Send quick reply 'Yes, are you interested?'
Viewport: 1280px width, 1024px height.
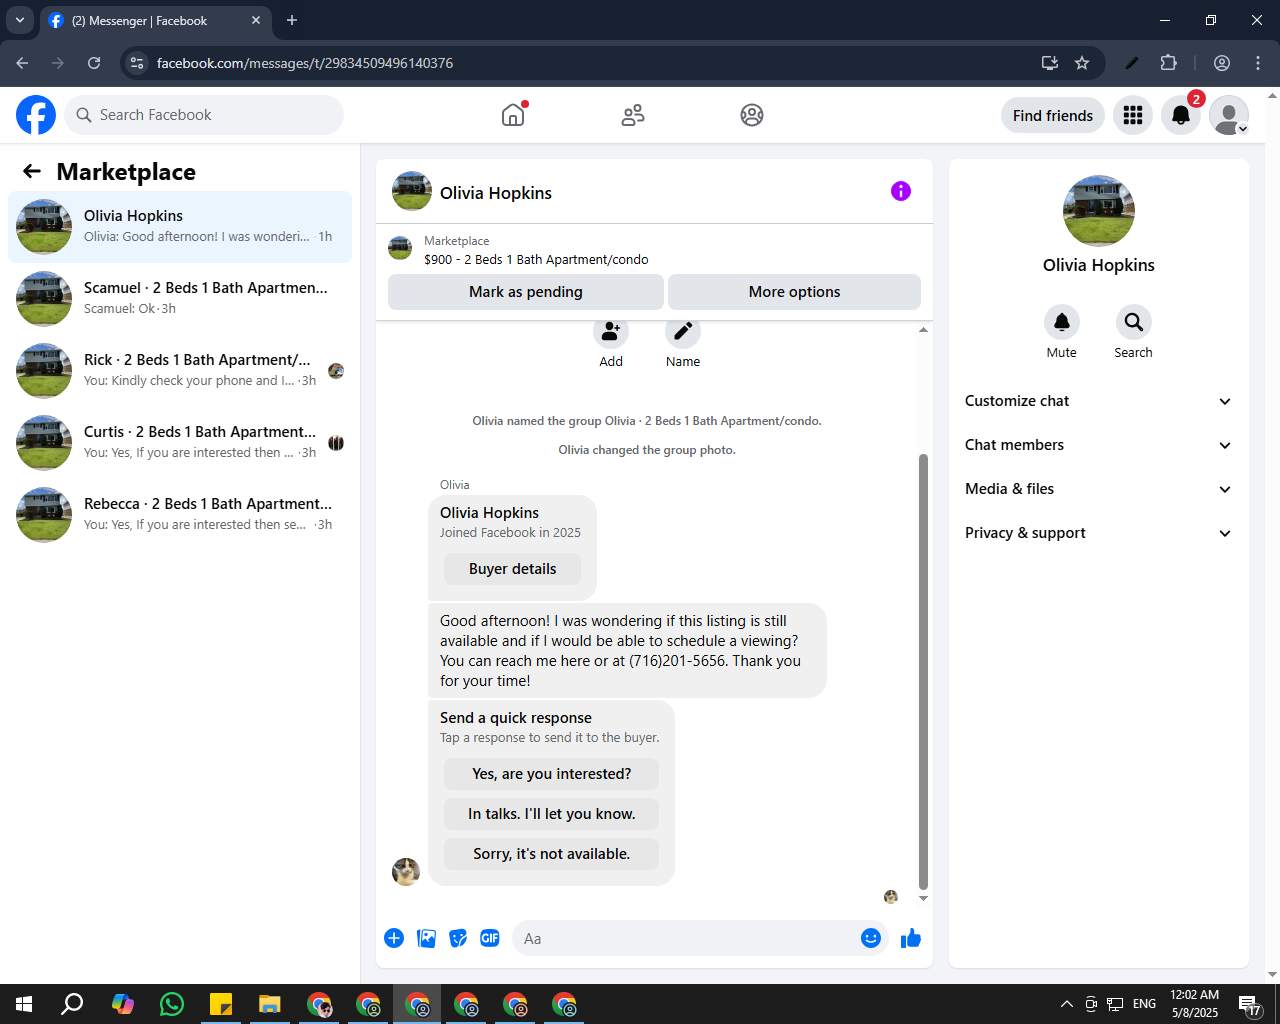click(552, 774)
